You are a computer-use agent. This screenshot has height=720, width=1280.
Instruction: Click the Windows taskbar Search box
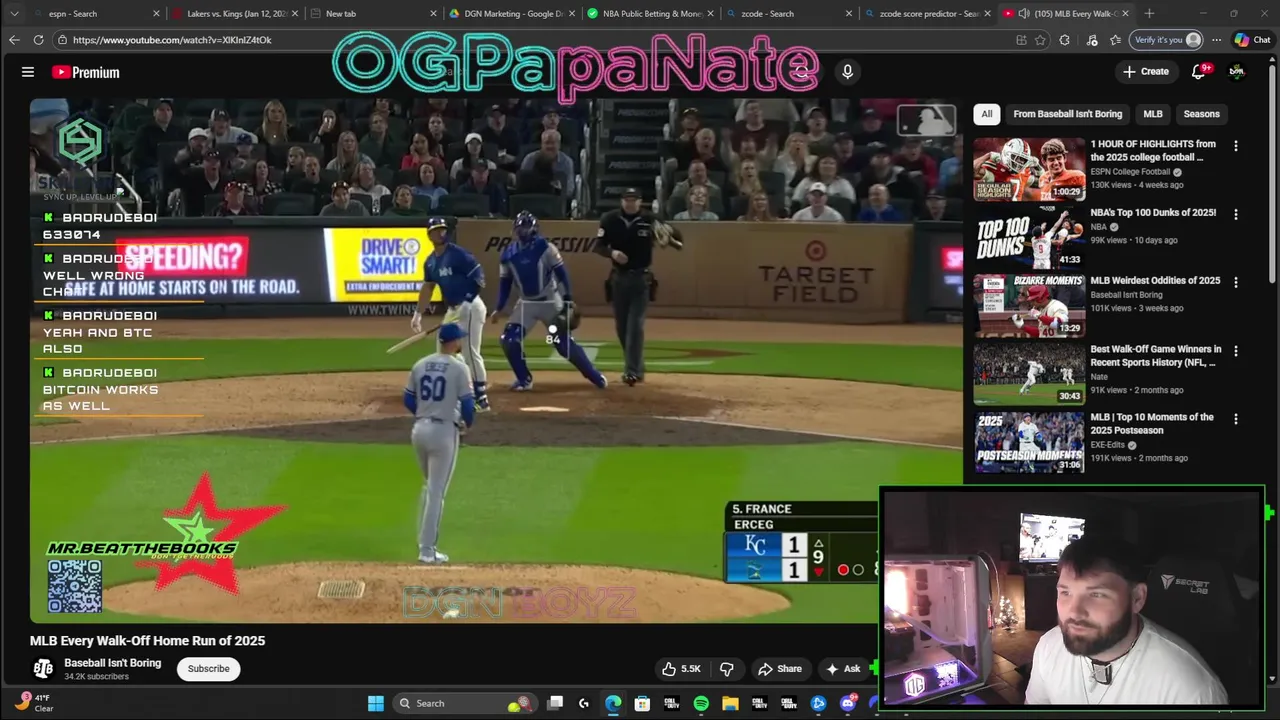coord(465,704)
